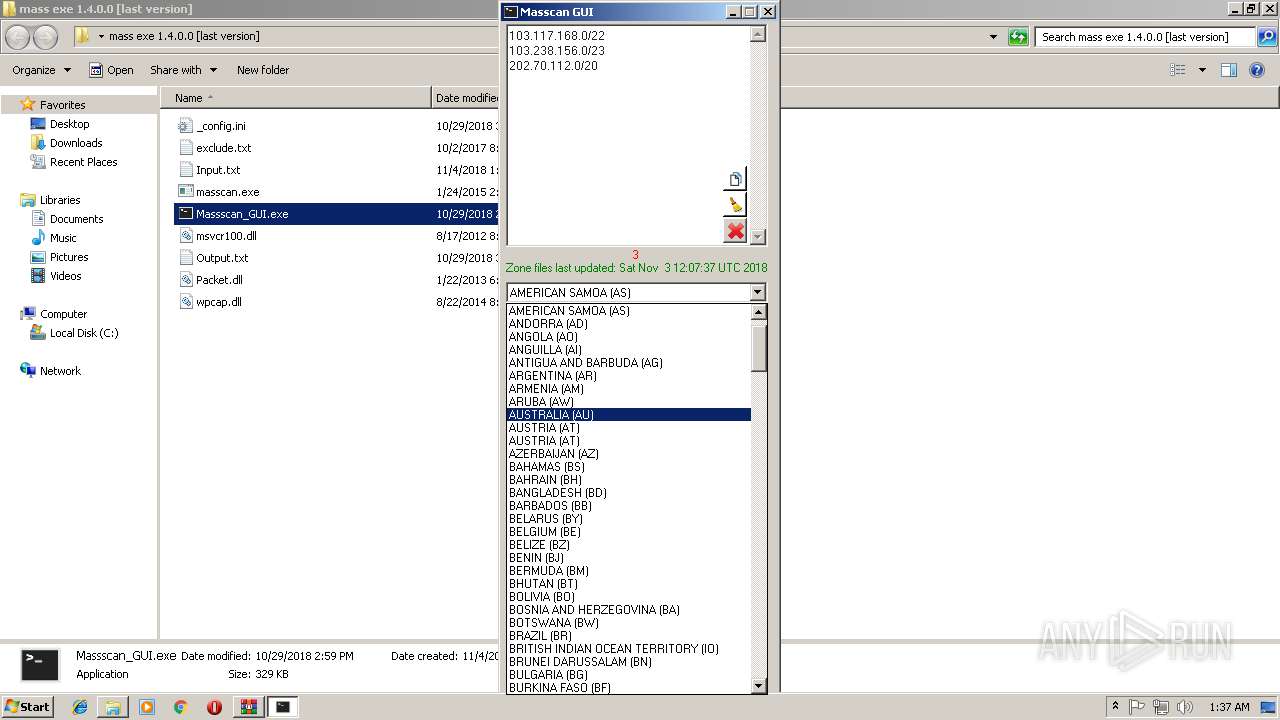Open Opera from the taskbar

pyautogui.click(x=214, y=707)
